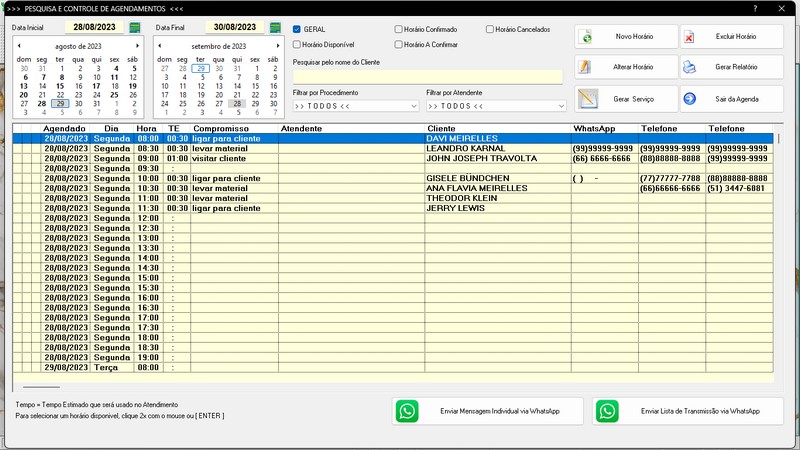Open the help question mark in title bar
Screen dimensions: 800x450
coord(755,9)
